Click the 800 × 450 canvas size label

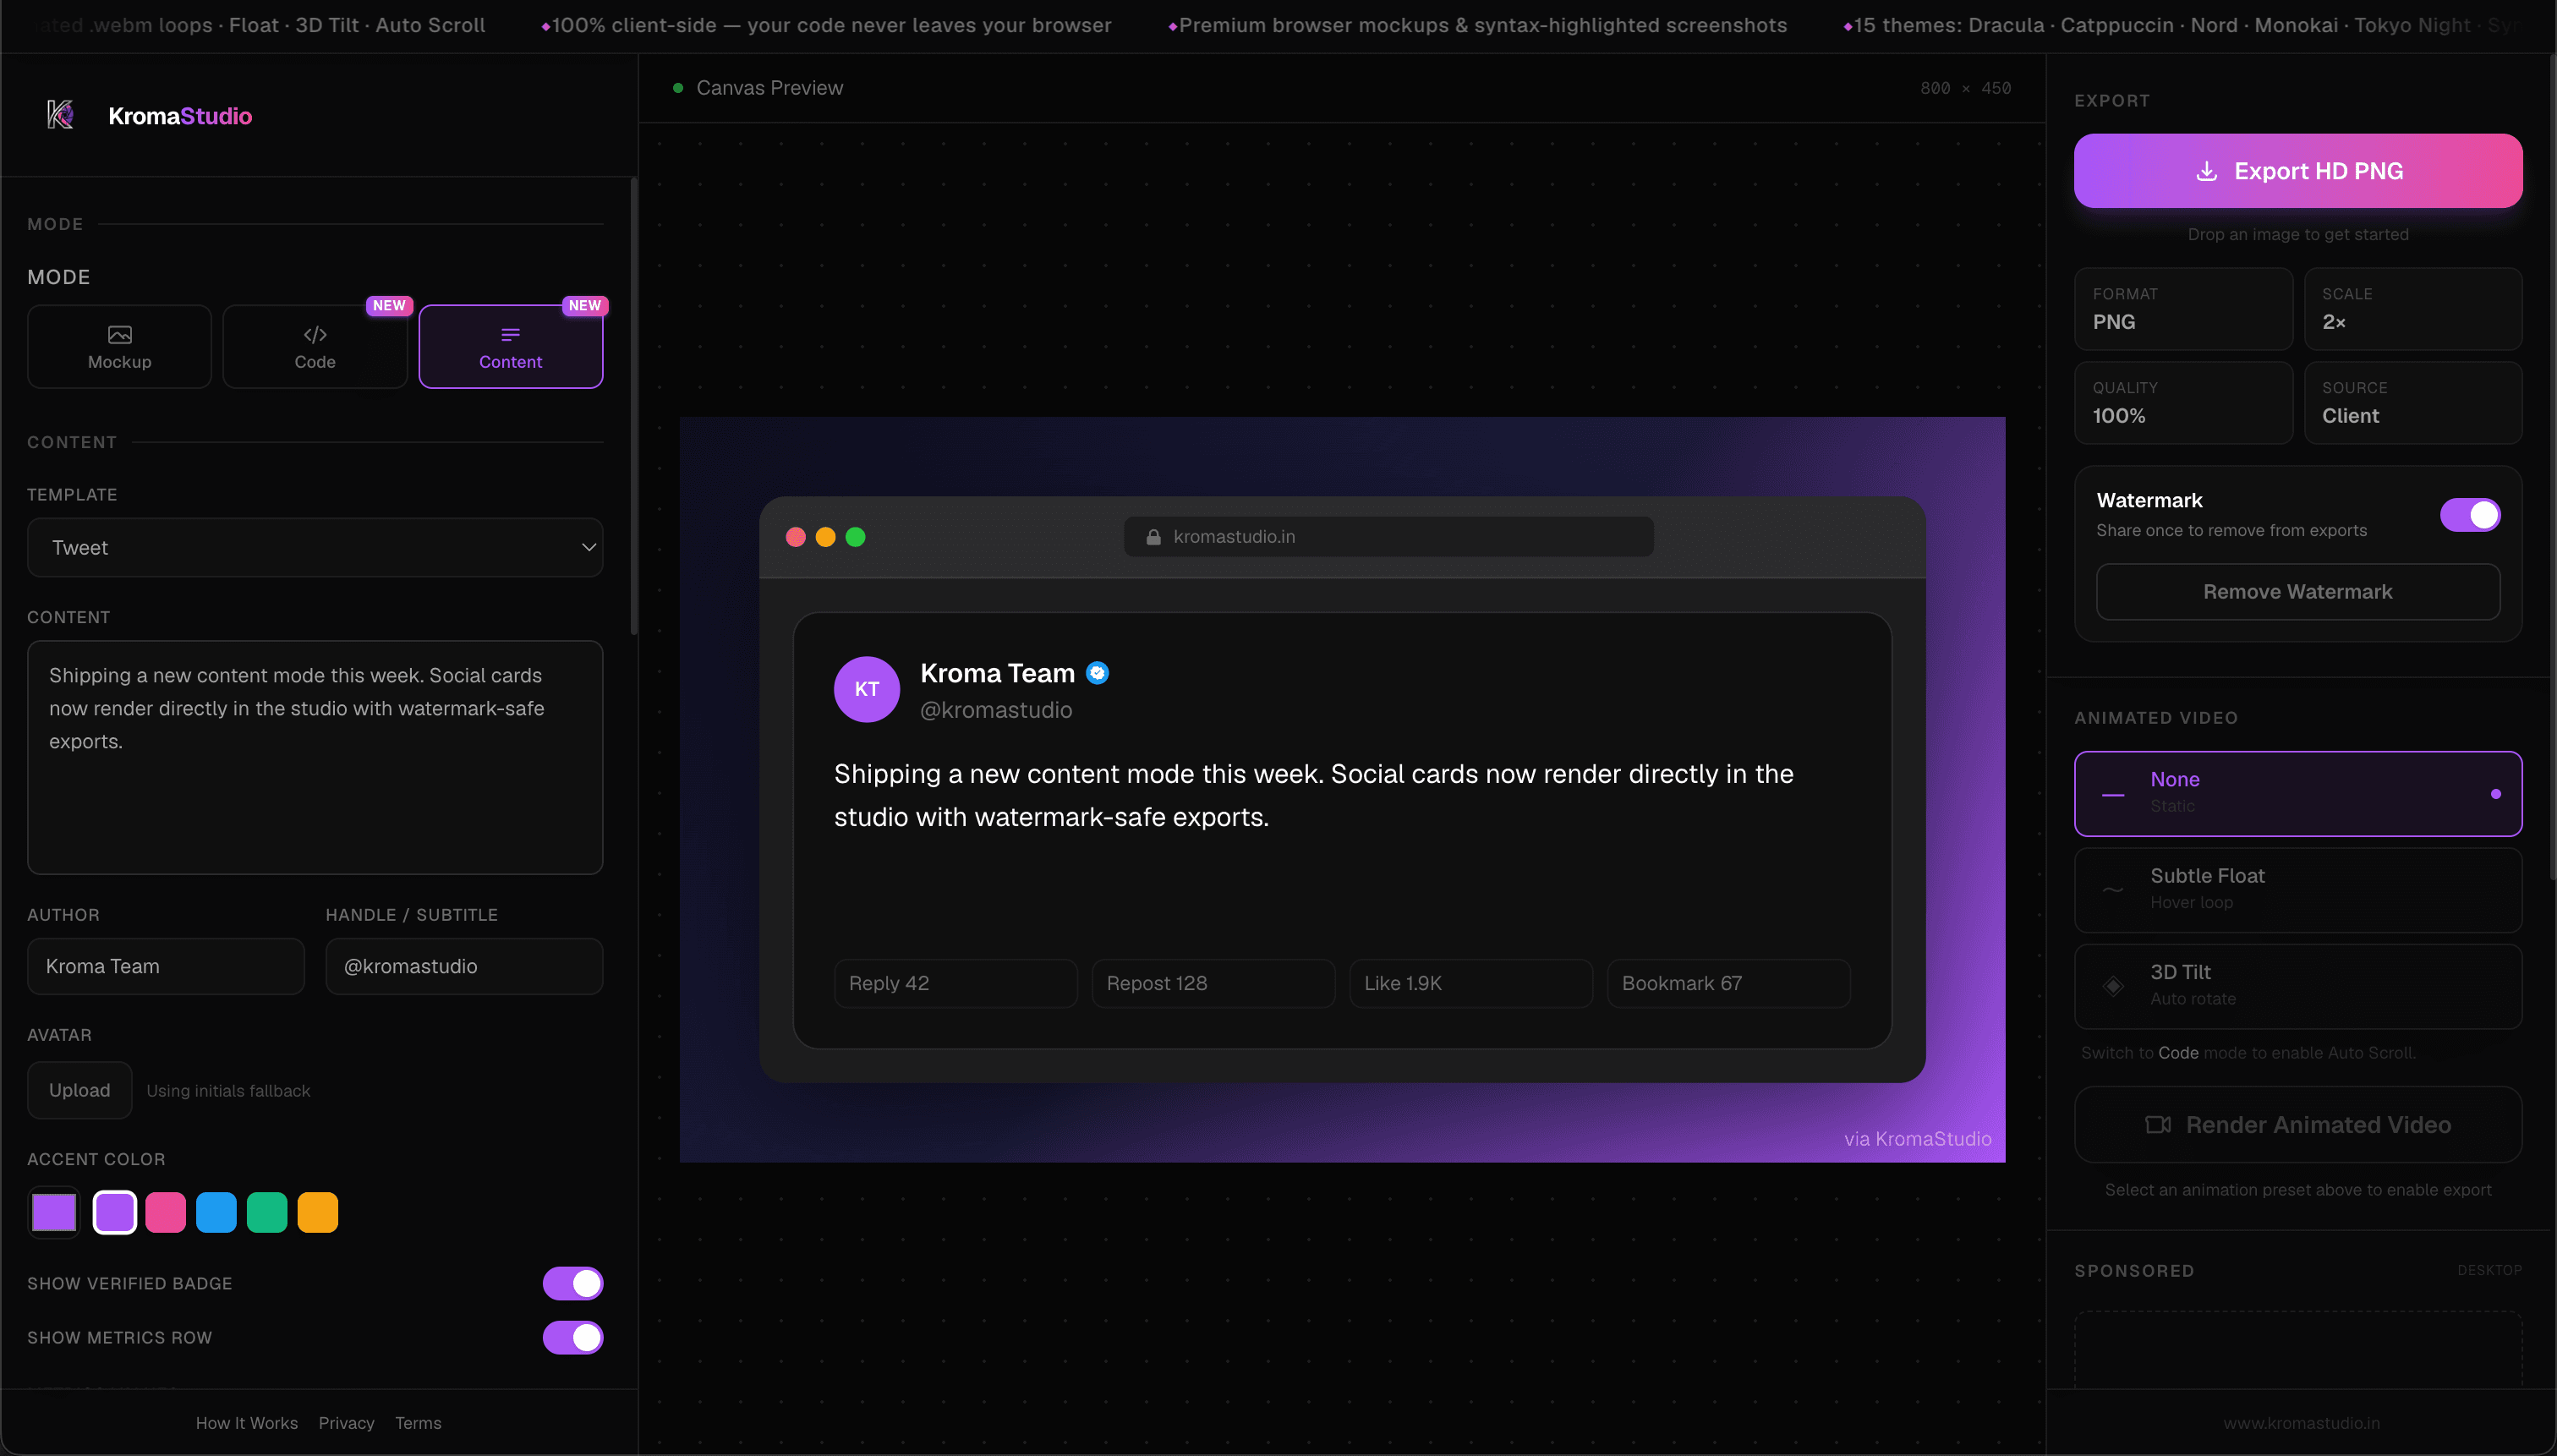pyautogui.click(x=1965, y=88)
